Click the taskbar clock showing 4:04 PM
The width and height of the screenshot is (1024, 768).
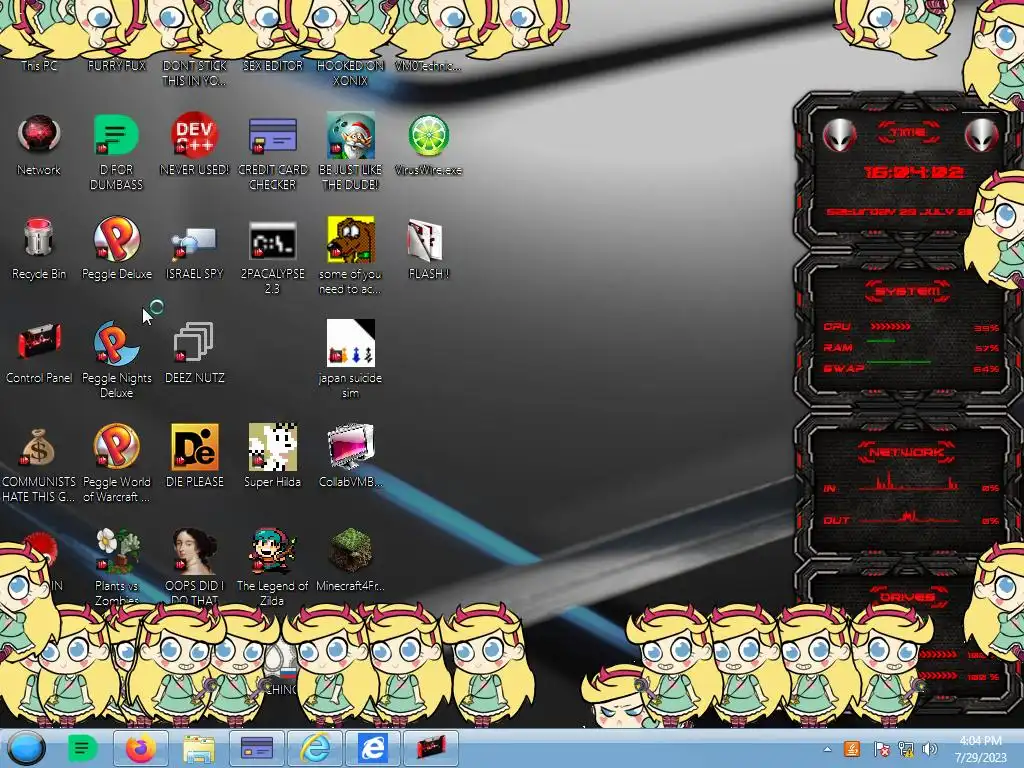click(980, 749)
